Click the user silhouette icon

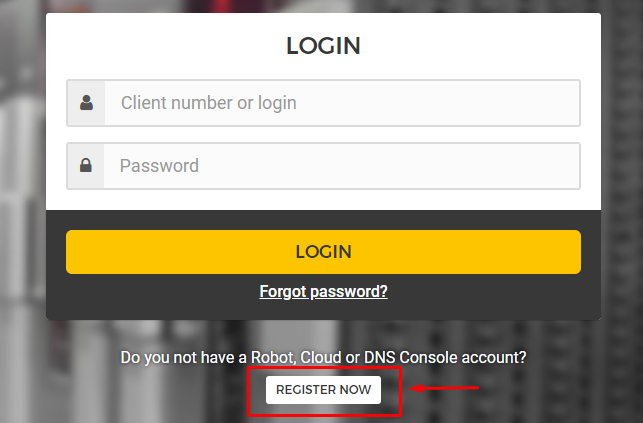86,103
